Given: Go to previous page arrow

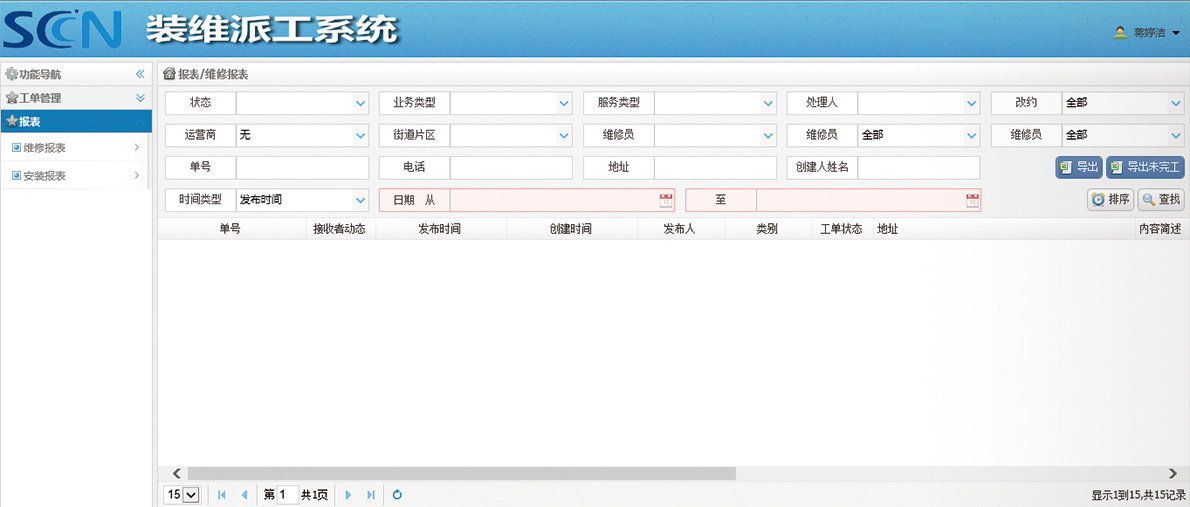Looking at the screenshot, I should 244,495.
